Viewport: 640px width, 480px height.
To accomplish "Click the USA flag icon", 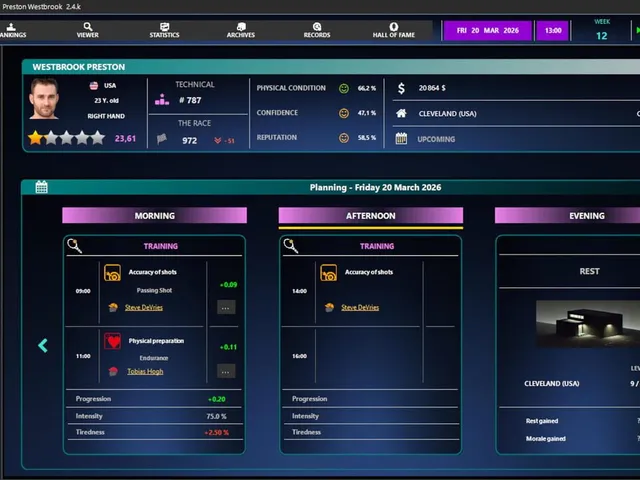I will (x=94, y=86).
